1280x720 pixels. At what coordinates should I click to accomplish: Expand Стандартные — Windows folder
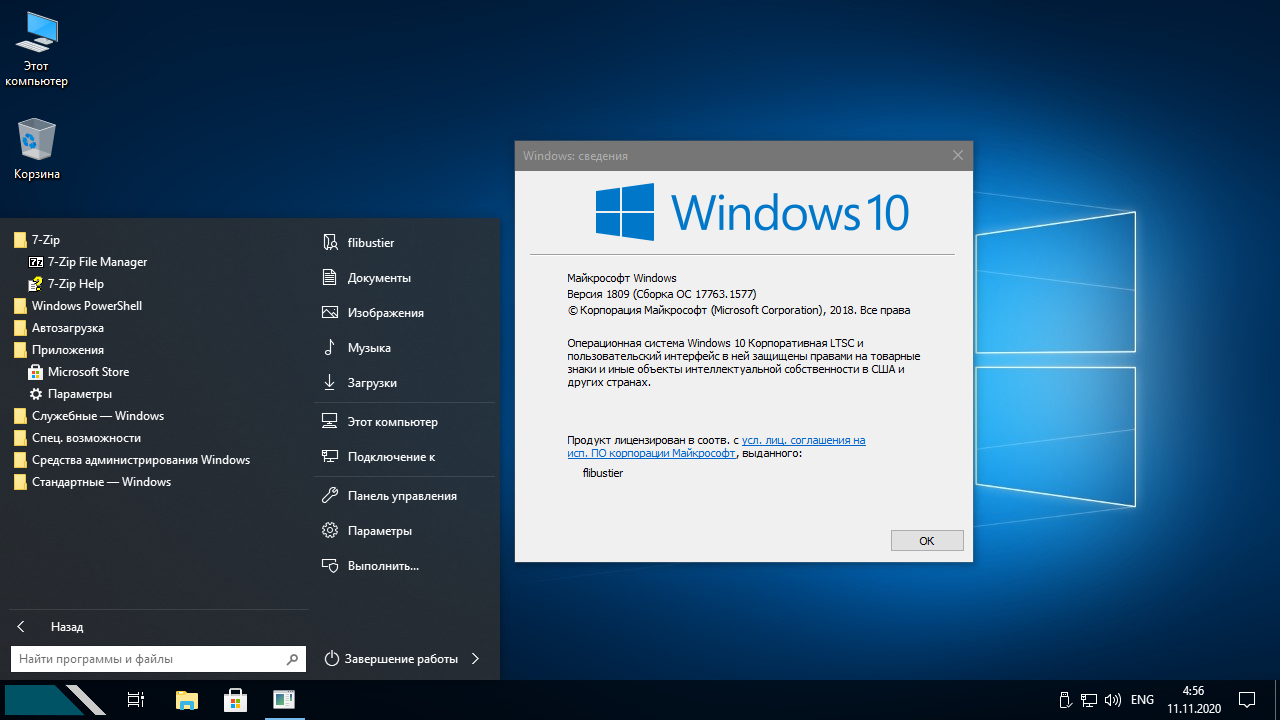tap(92, 482)
